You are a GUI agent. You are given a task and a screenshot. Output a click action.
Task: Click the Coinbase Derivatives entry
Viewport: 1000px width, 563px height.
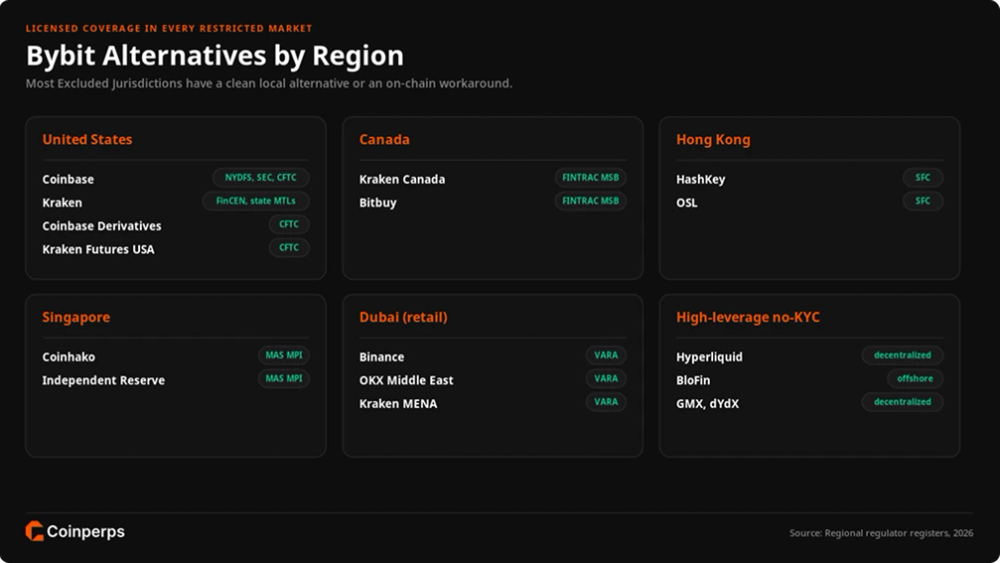coord(102,226)
